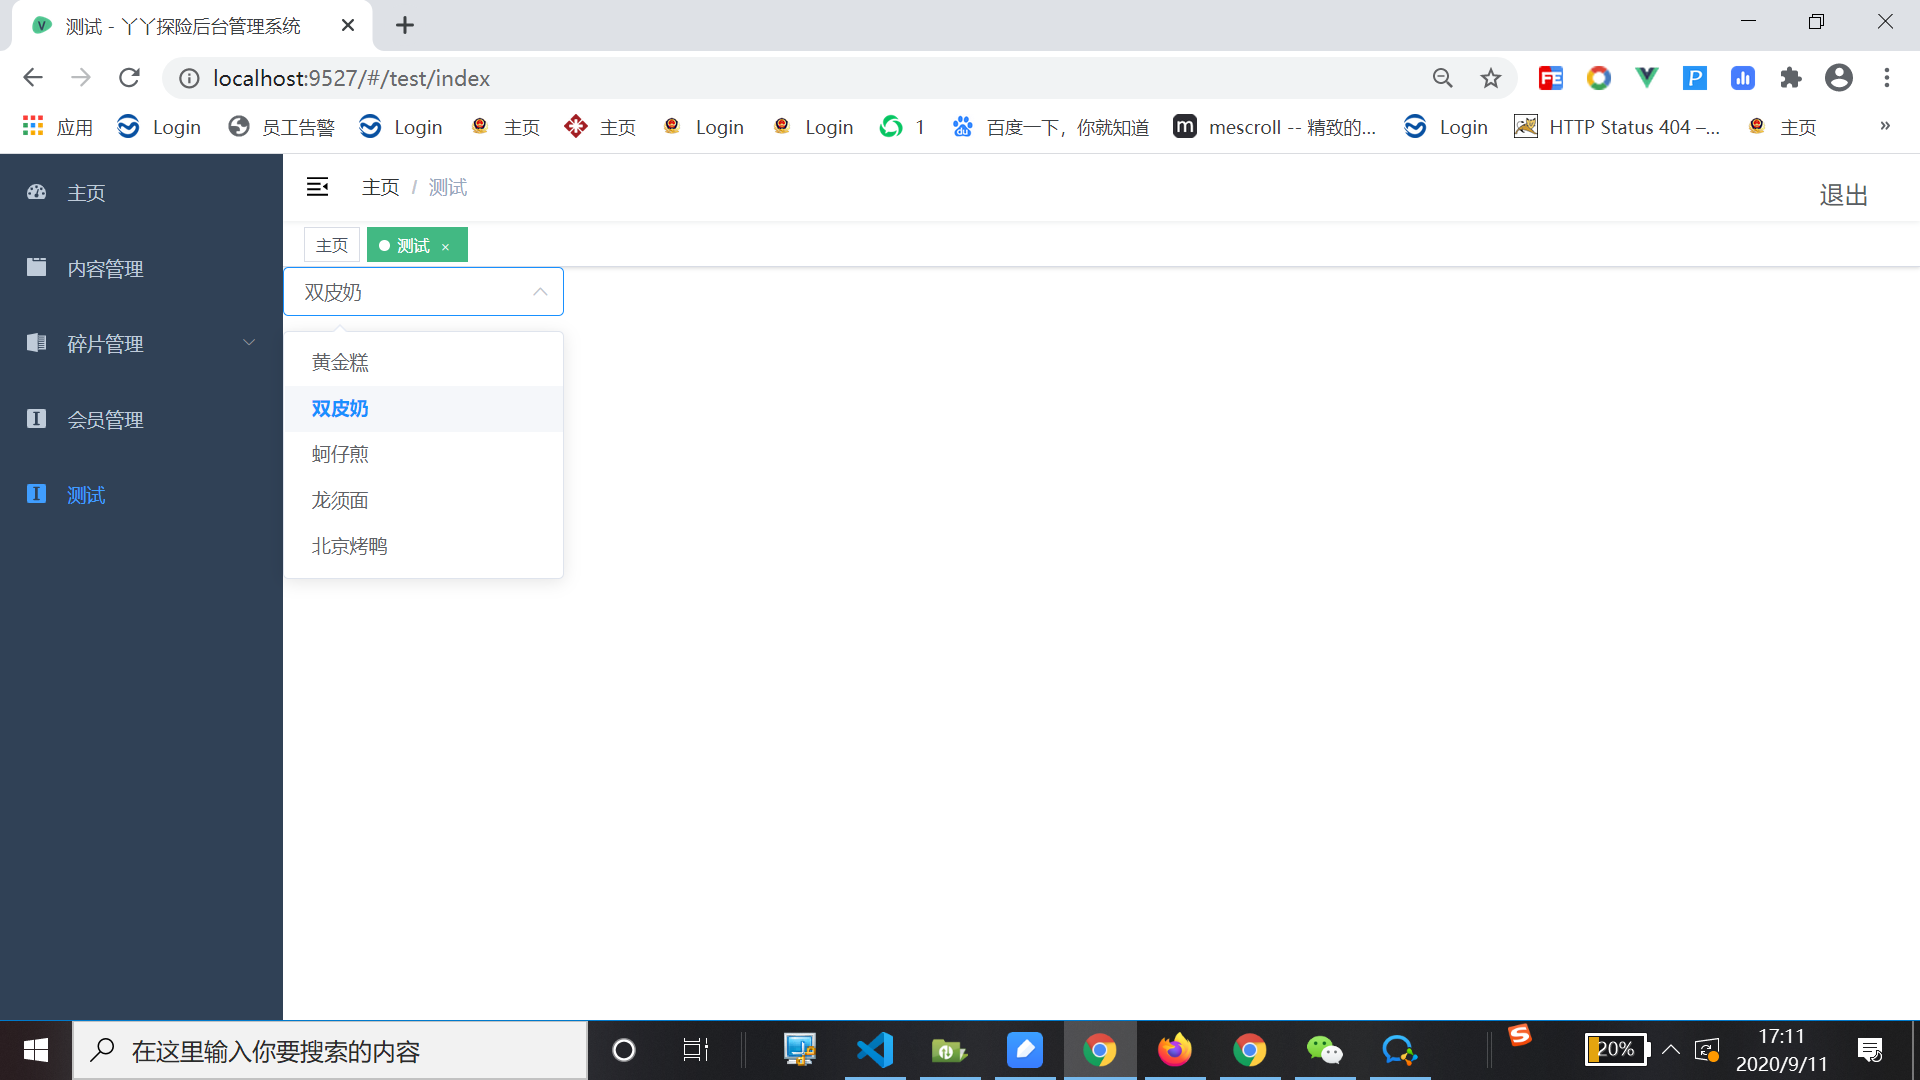1920x1080 pixels.
Task: Click the 退出 logout link
Action: [1843, 194]
